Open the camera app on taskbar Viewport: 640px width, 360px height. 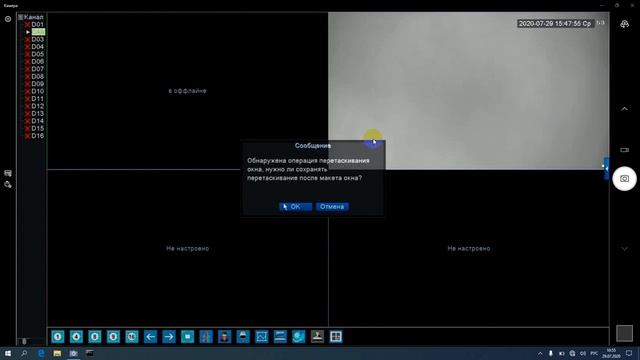click(73, 353)
